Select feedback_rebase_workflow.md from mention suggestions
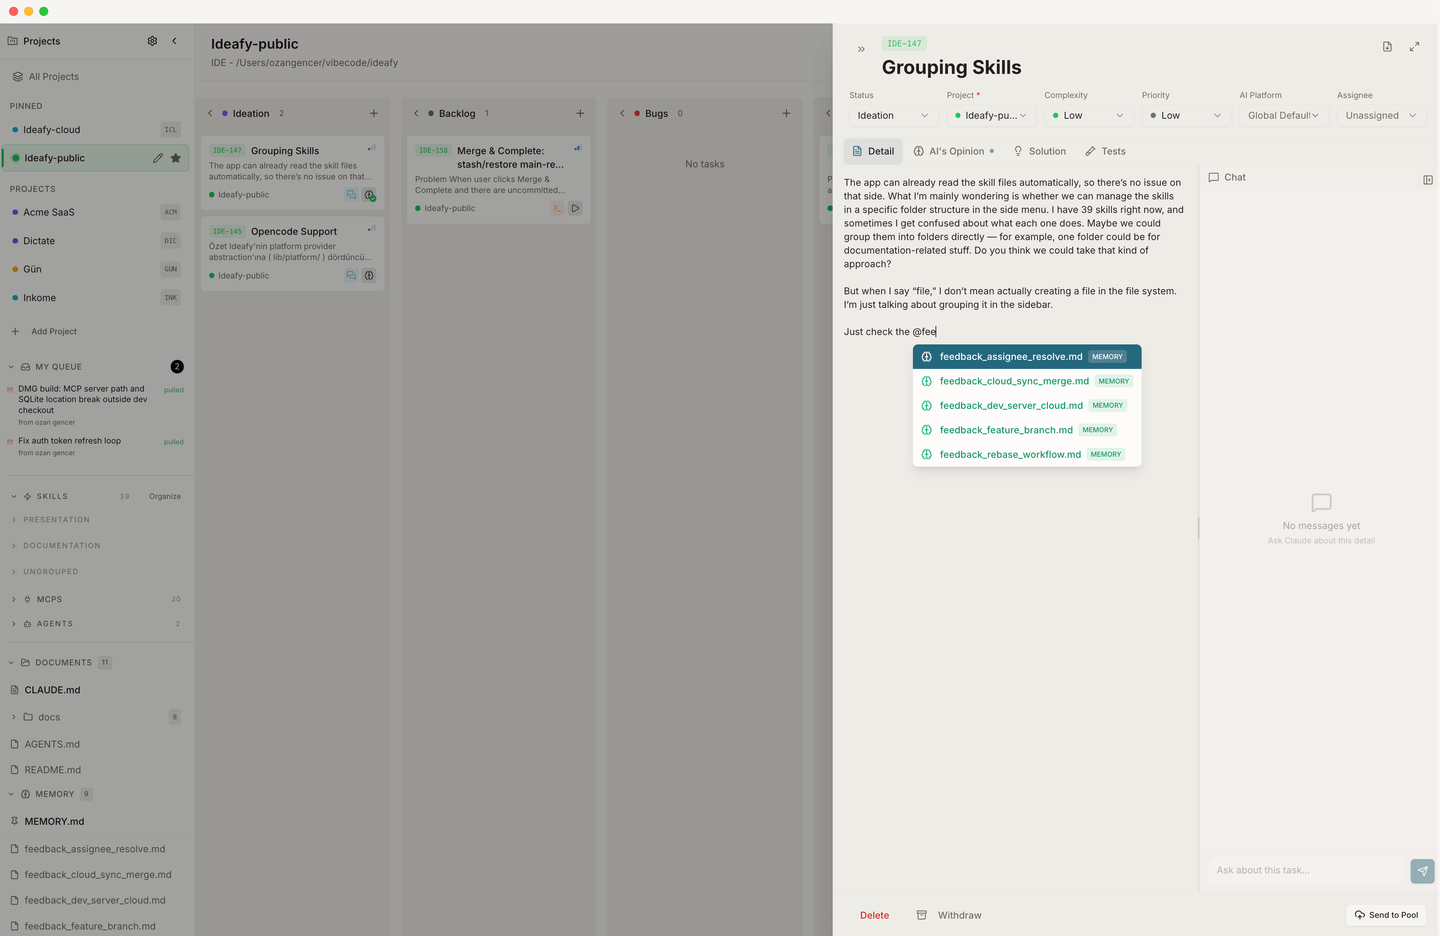This screenshot has width=1440, height=936. click(x=1027, y=454)
